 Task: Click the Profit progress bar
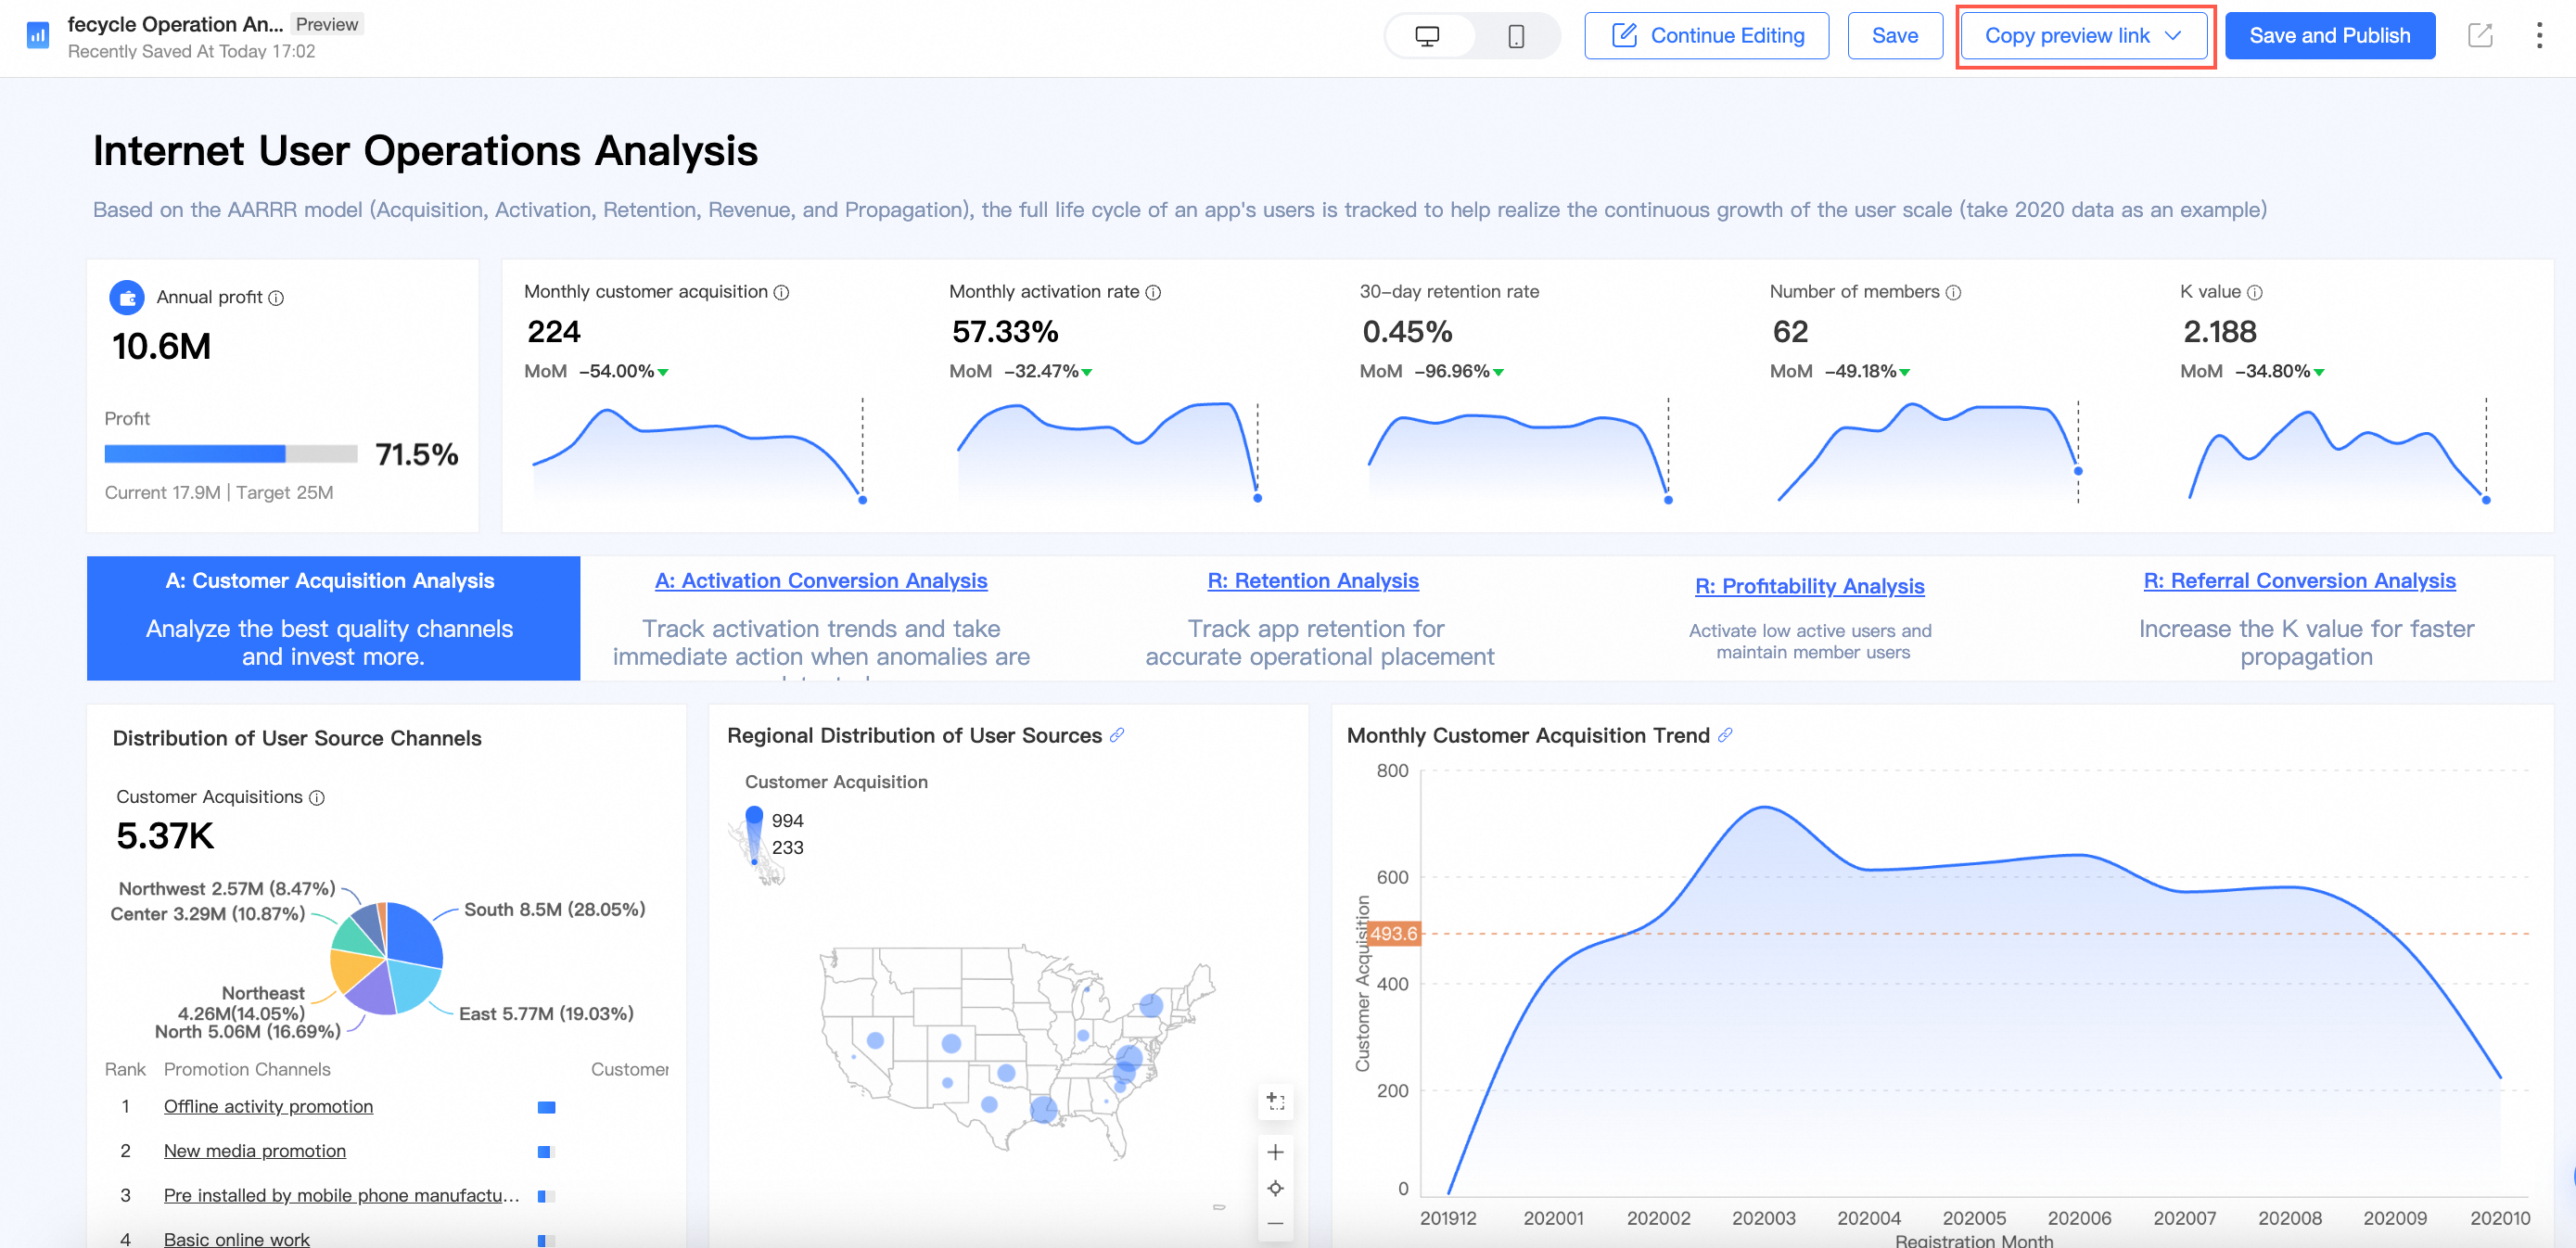point(230,454)
